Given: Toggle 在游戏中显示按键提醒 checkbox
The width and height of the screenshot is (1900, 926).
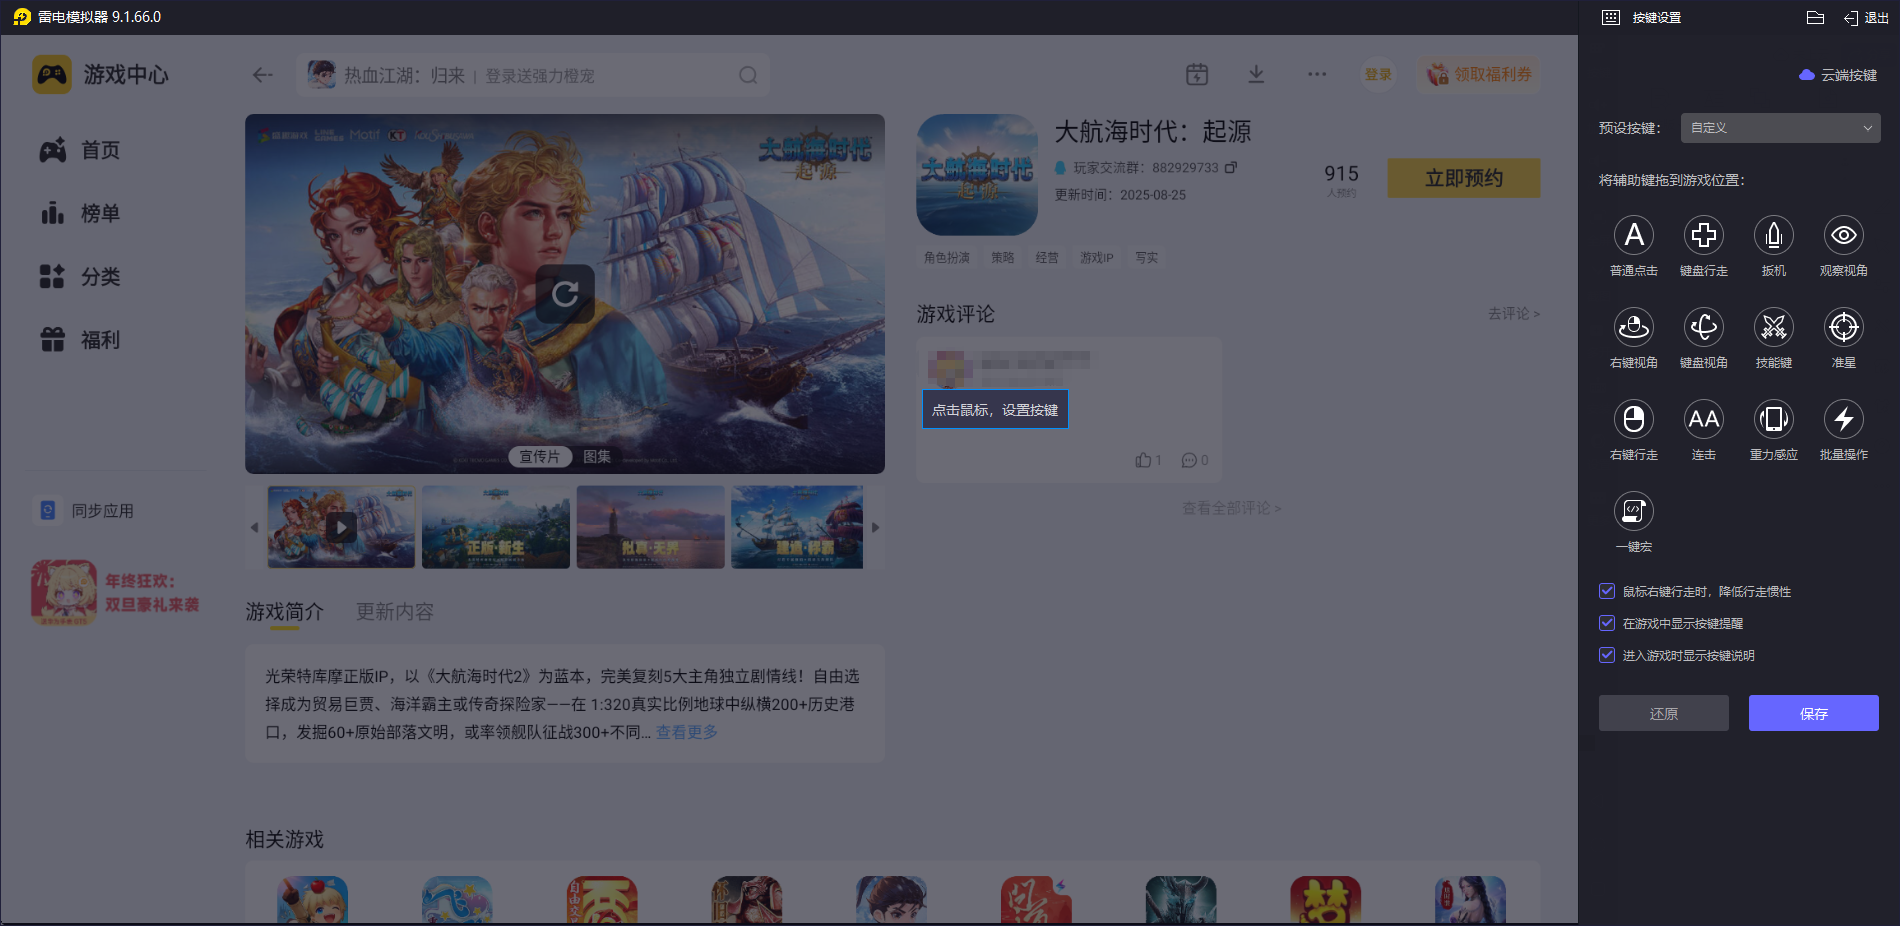Looking at the screenshot, I should click(1607, 623).
